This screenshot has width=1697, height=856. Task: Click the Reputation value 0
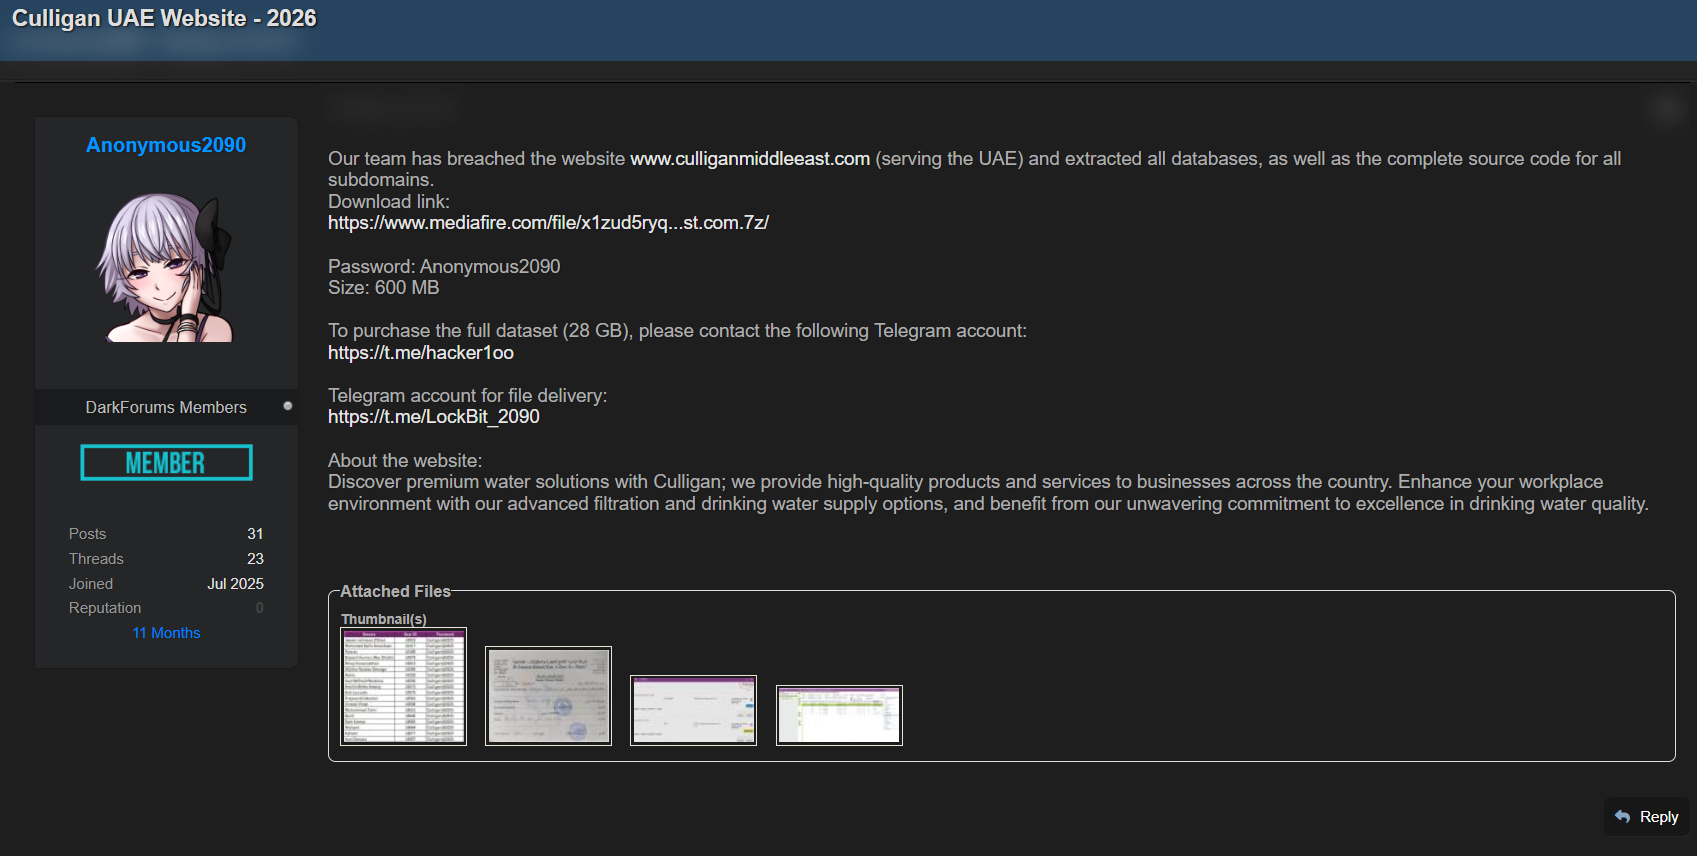260,608
